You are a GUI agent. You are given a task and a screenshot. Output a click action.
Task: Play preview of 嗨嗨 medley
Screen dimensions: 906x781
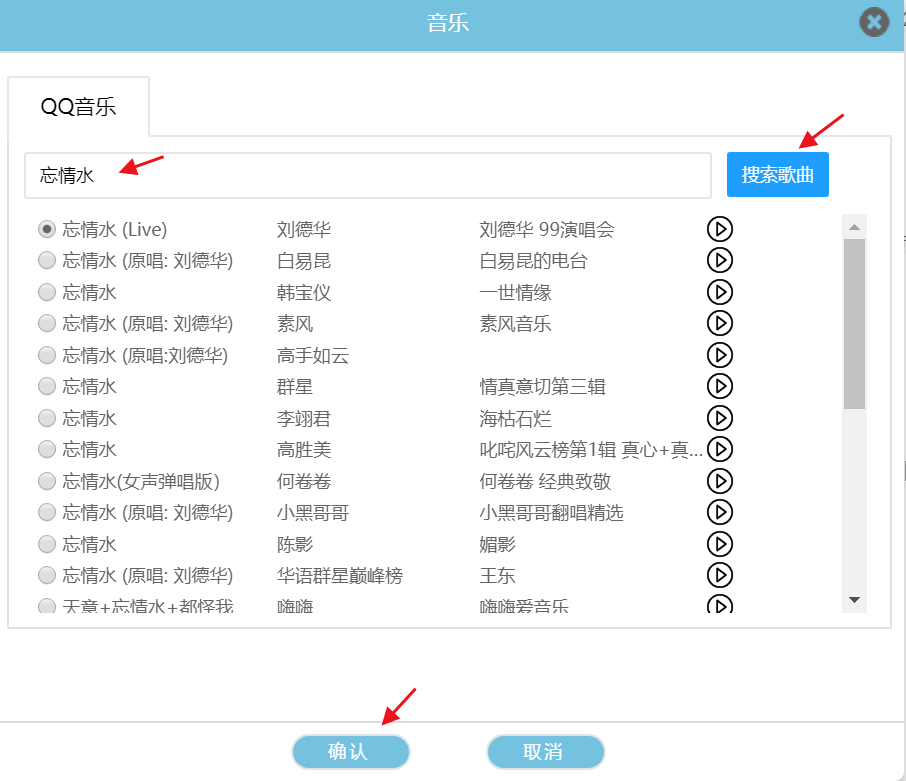720,604
